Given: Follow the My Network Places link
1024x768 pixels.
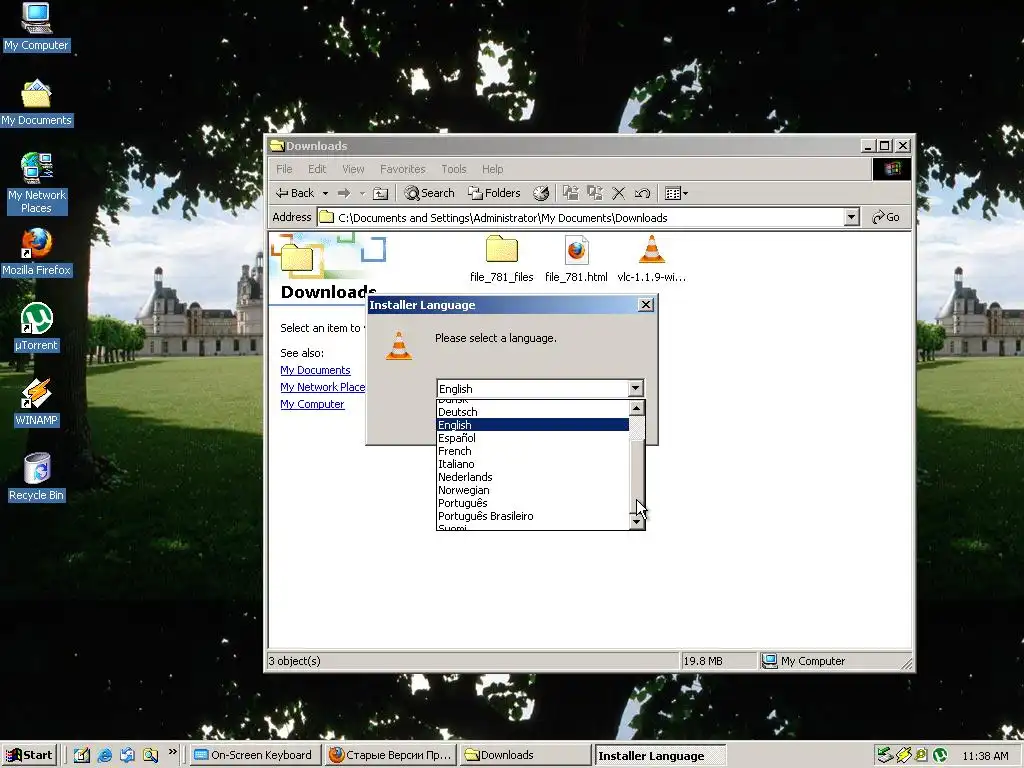Looking at the screenshot, I should coord(323,387).
